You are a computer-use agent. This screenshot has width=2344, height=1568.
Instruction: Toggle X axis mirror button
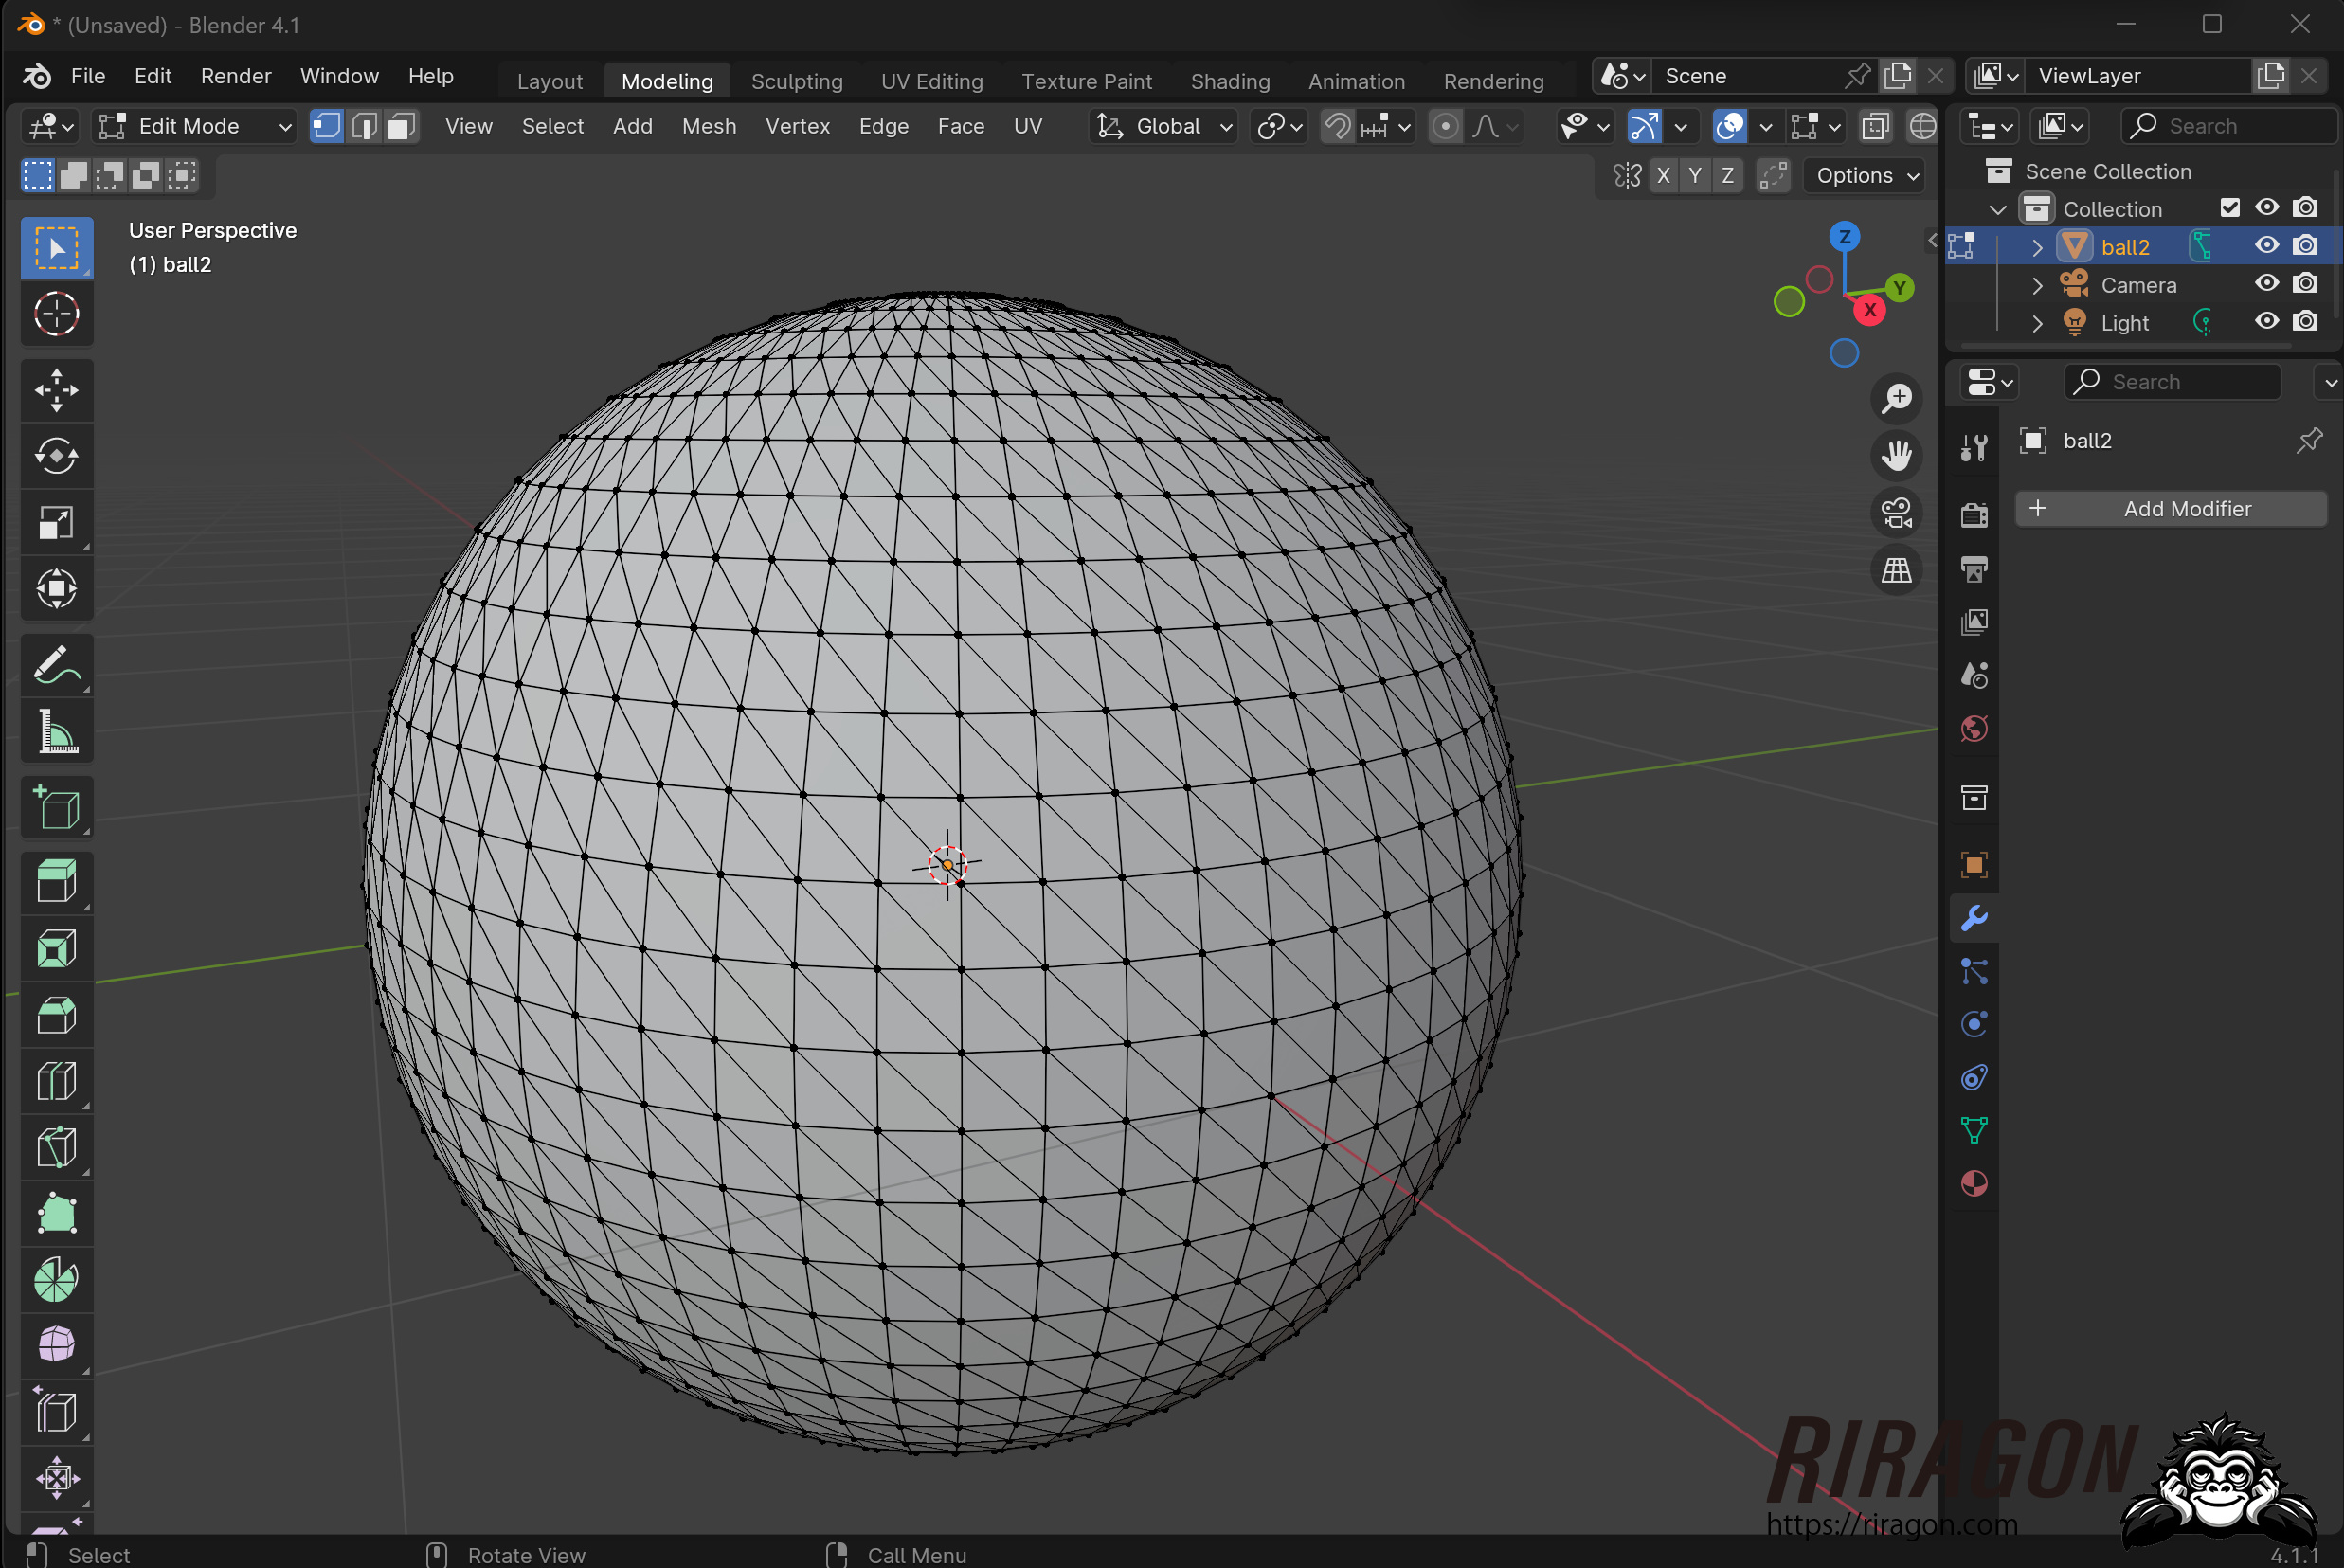coord(1663,176)
